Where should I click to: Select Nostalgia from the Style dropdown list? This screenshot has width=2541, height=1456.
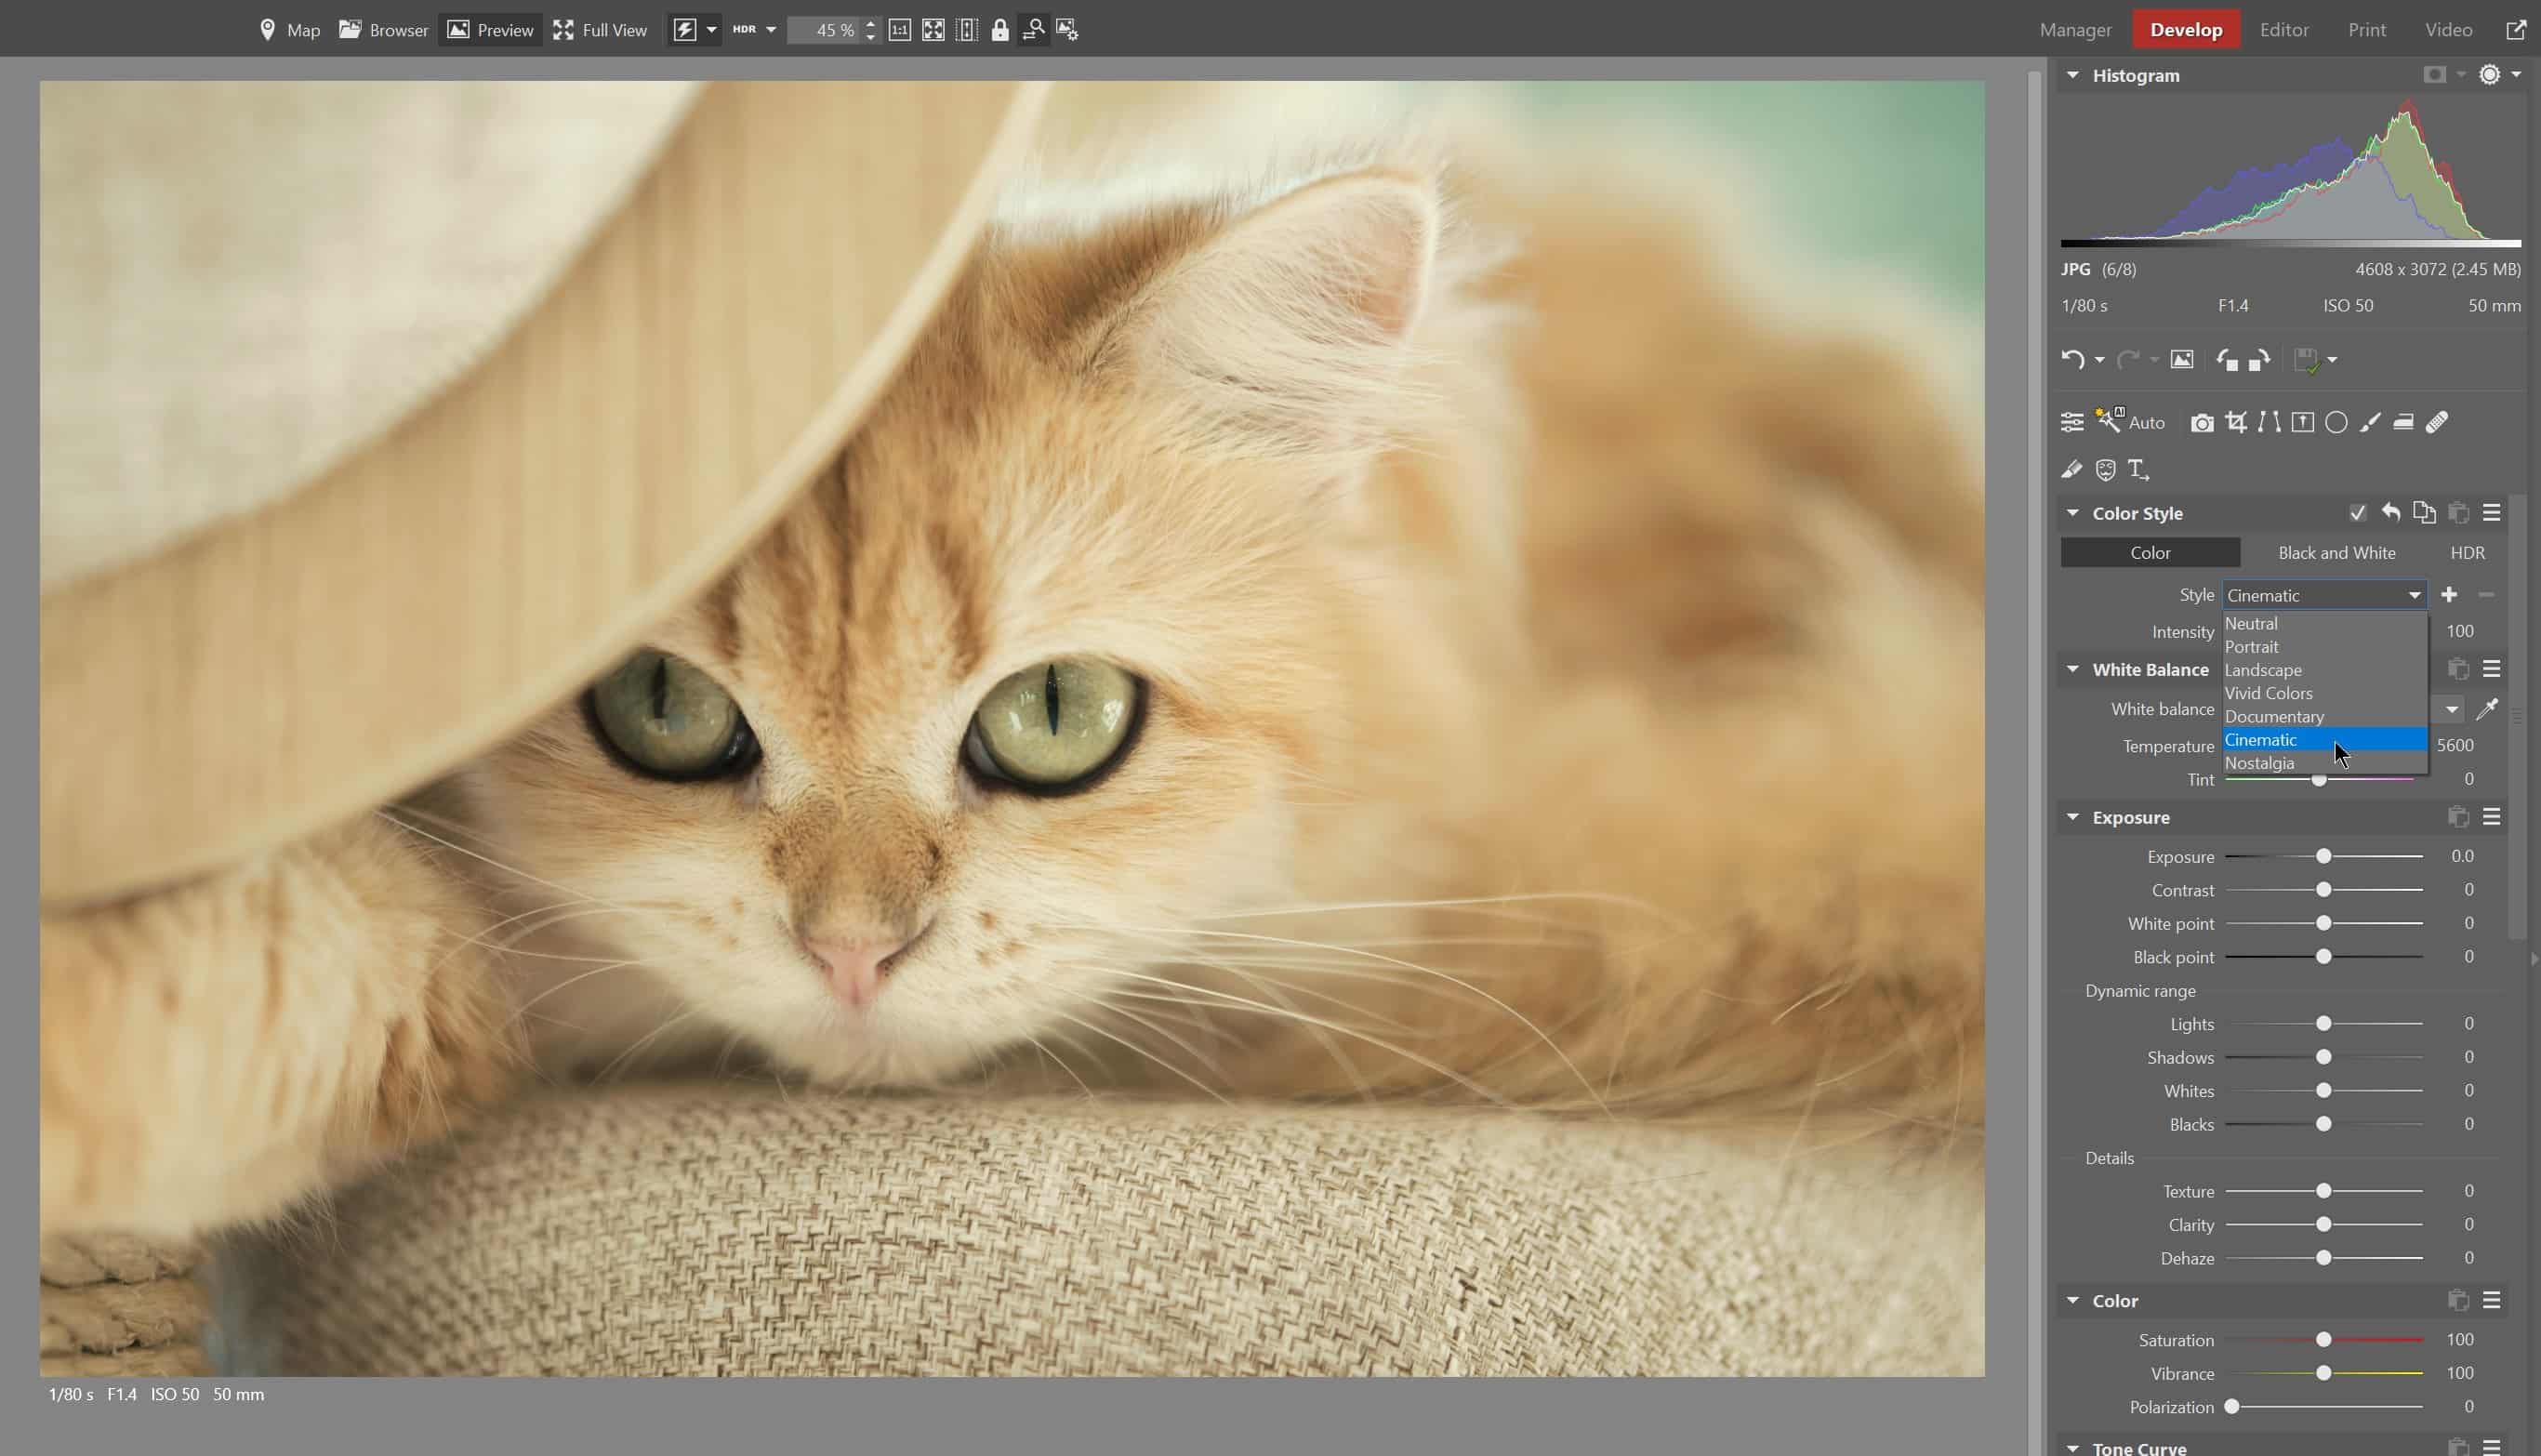pyautogui.click(x=2261, y=763)
